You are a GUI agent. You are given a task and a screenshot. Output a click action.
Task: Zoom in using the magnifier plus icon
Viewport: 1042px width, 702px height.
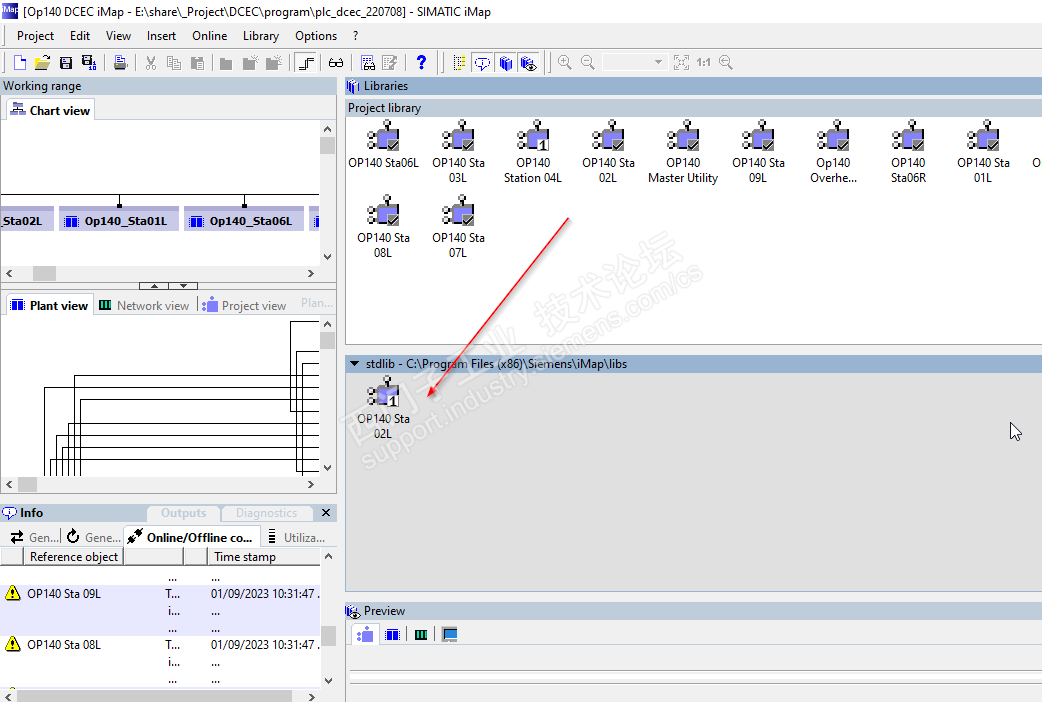565,62
